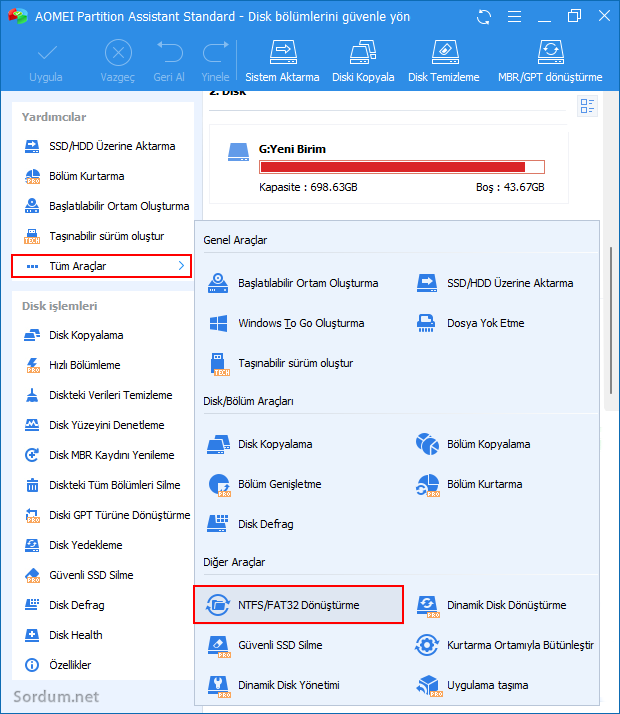
Task: Open Disk Kopyalama in Disk/Bölüm Araçları
Action: 259,444
